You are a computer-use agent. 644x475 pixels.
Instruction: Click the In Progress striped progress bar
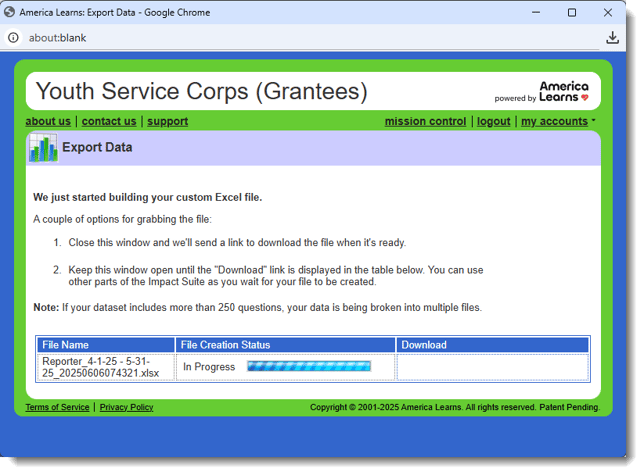point(308,367)
